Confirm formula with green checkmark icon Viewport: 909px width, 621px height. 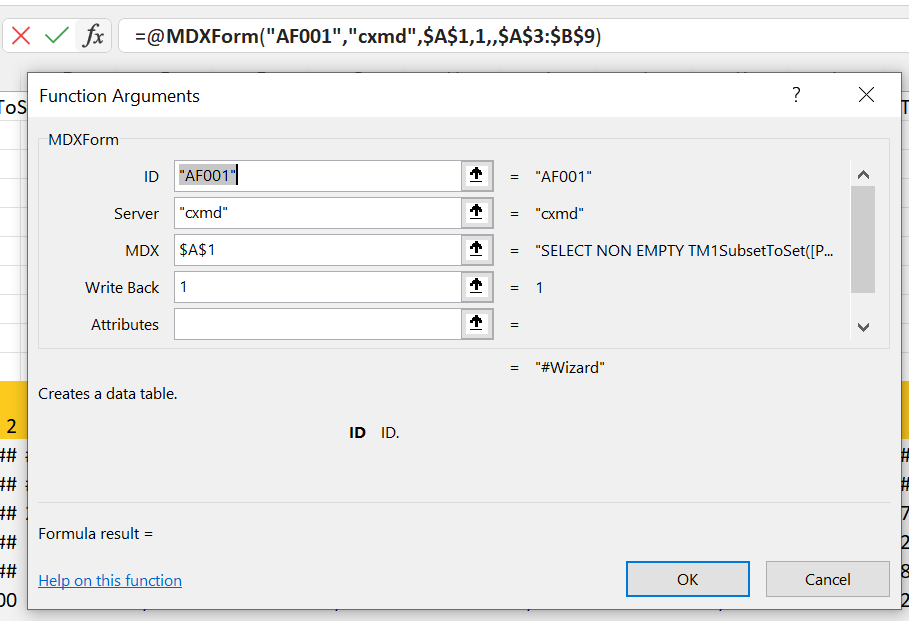[57, 37]
